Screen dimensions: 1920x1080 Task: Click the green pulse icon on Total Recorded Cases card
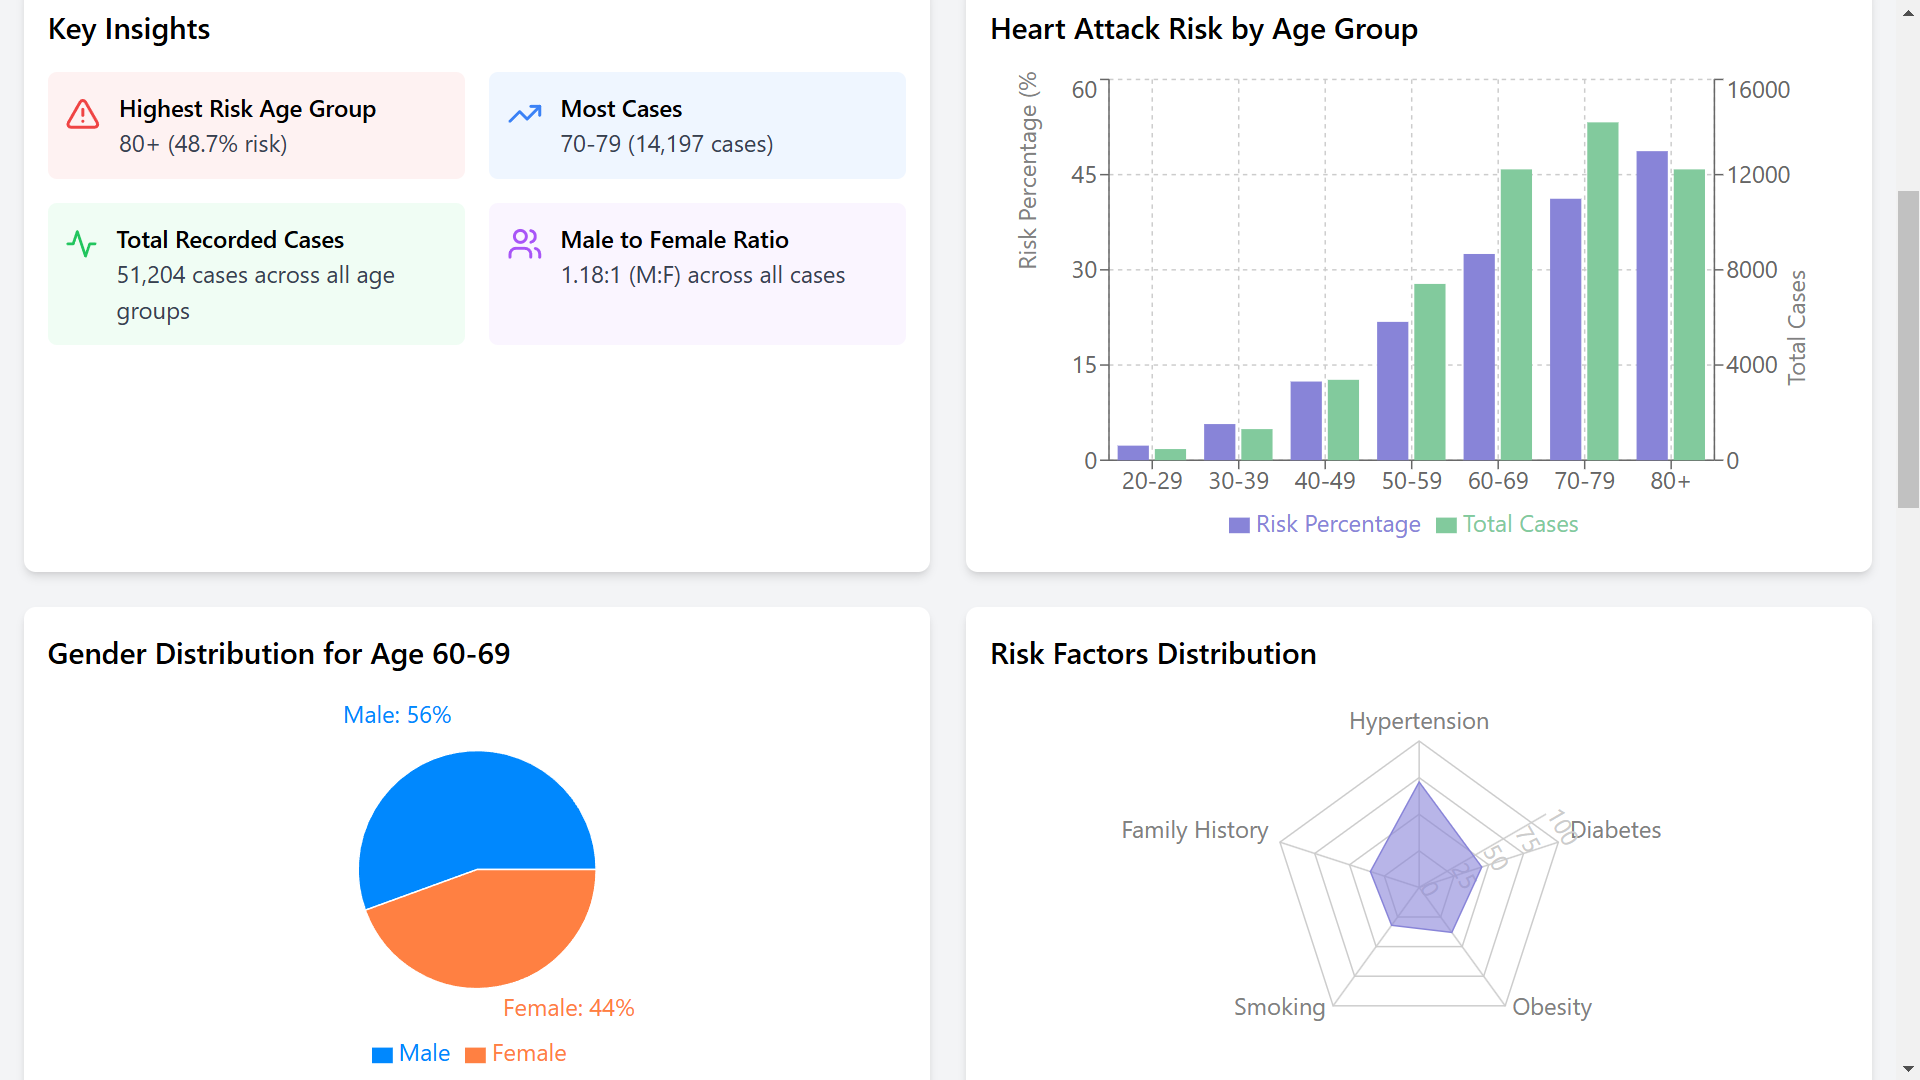coord(81,244)
